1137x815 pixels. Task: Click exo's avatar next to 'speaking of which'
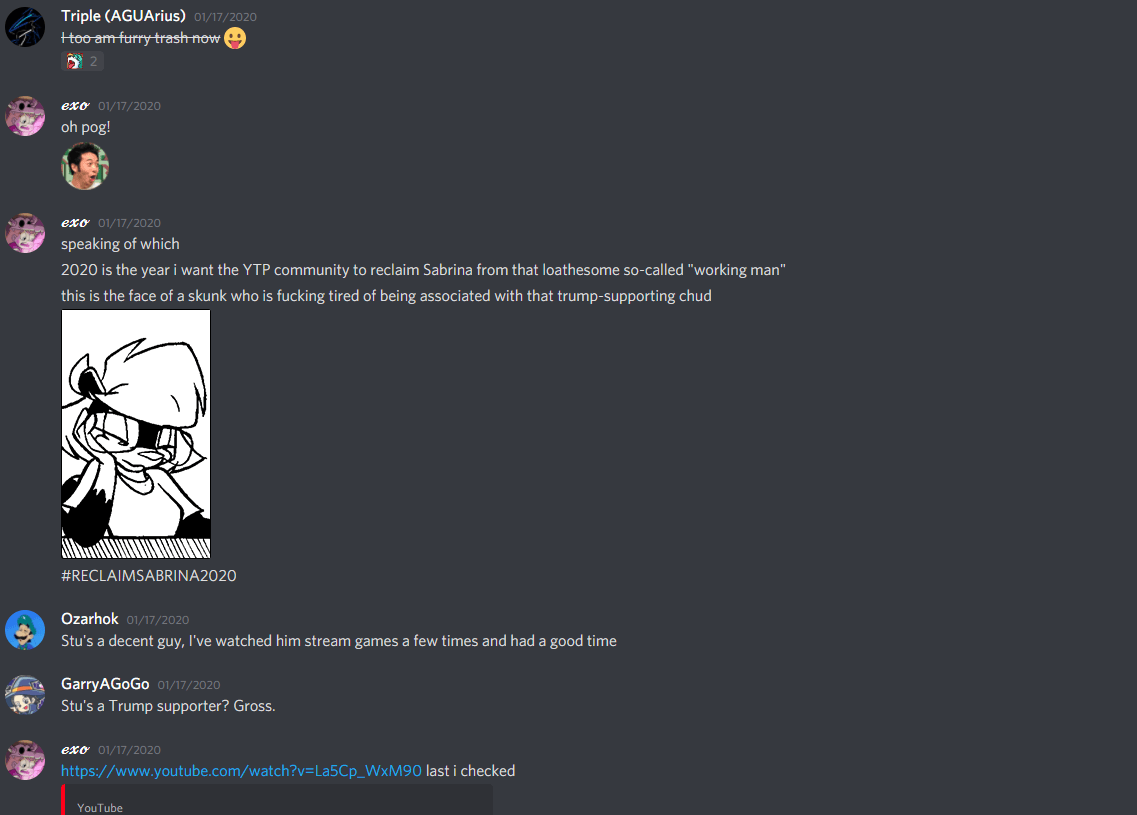tap(25, 233)
